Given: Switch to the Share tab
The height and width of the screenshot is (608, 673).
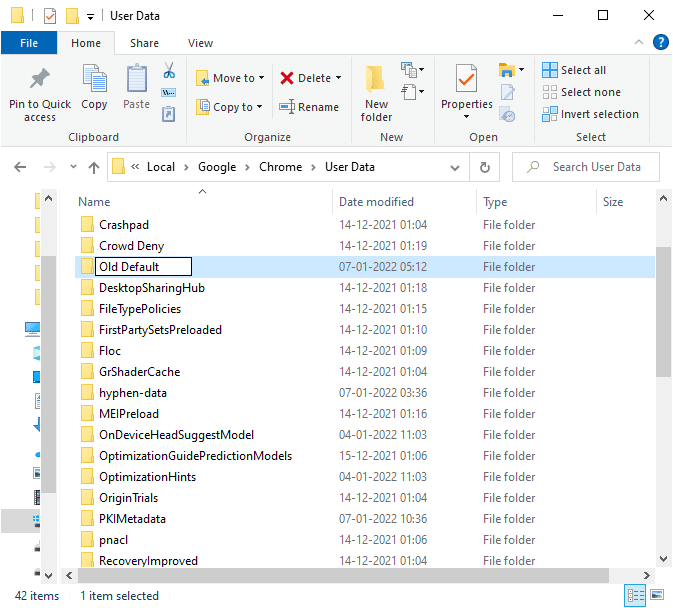Looking at the screenshot, I should (x=144, y=43).
